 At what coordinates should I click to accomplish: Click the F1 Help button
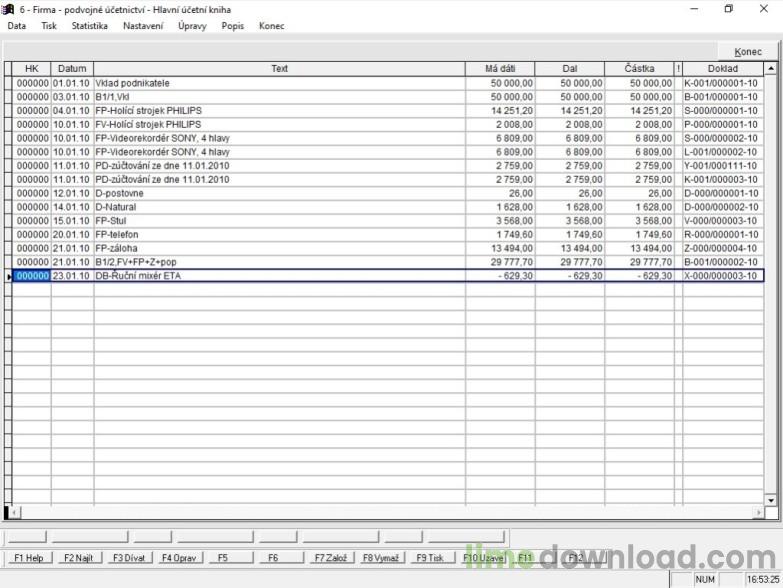28,558
